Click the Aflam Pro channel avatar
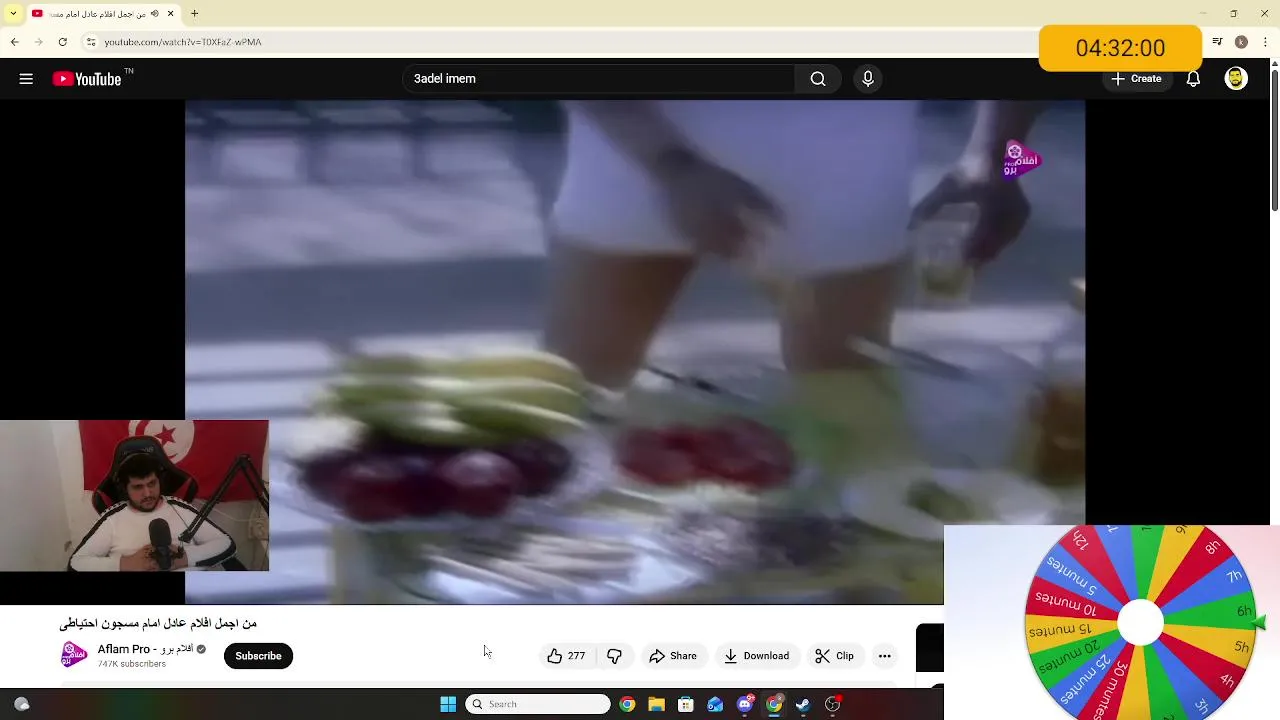 pos(74,655)
